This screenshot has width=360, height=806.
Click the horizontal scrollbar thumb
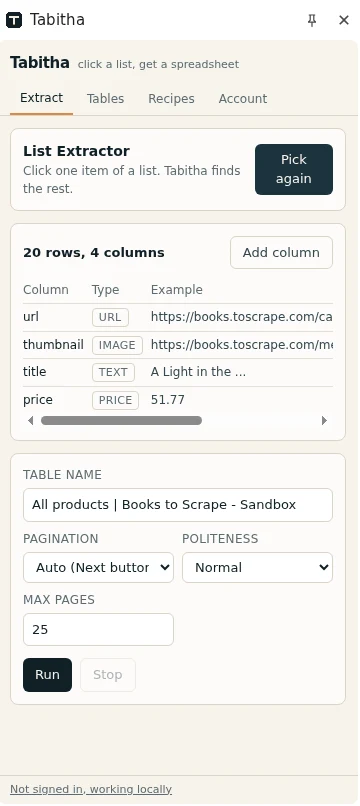[x=121, y=420]
